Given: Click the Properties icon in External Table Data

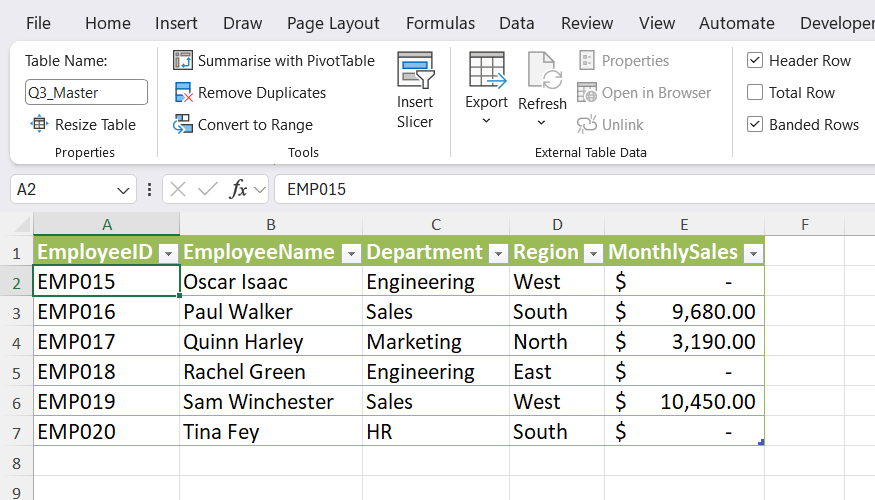Looking at the screenshot, I should click(x=586, y=60).
